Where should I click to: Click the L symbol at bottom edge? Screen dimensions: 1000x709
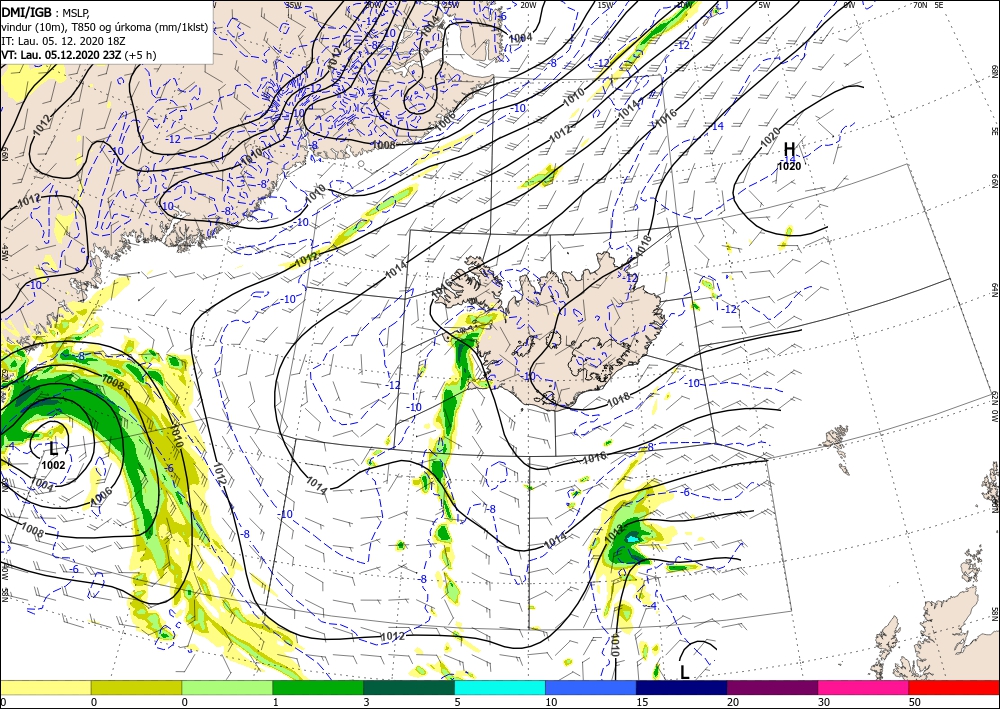684,672
